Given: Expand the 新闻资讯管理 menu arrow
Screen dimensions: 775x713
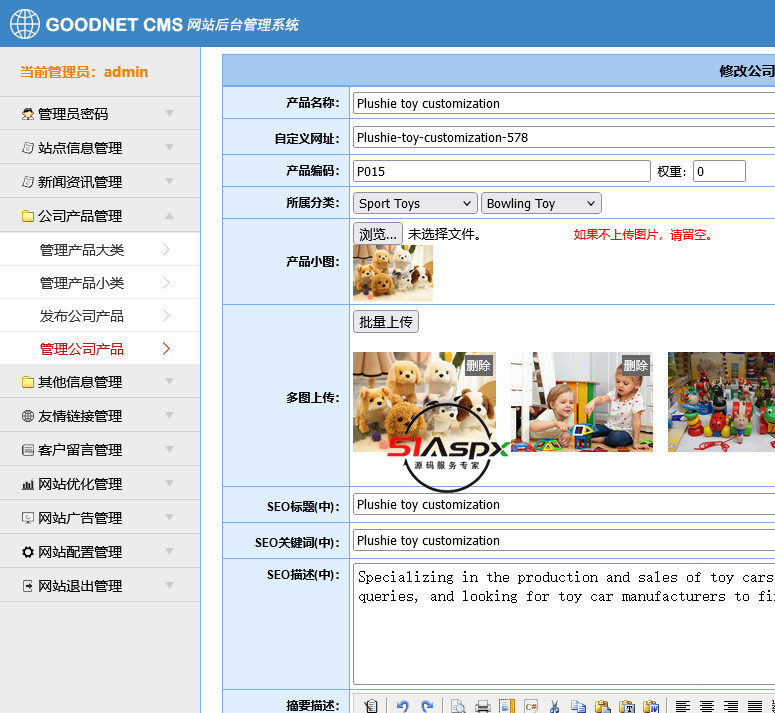Looking at the screenshot, I should [x=170, y=181].
